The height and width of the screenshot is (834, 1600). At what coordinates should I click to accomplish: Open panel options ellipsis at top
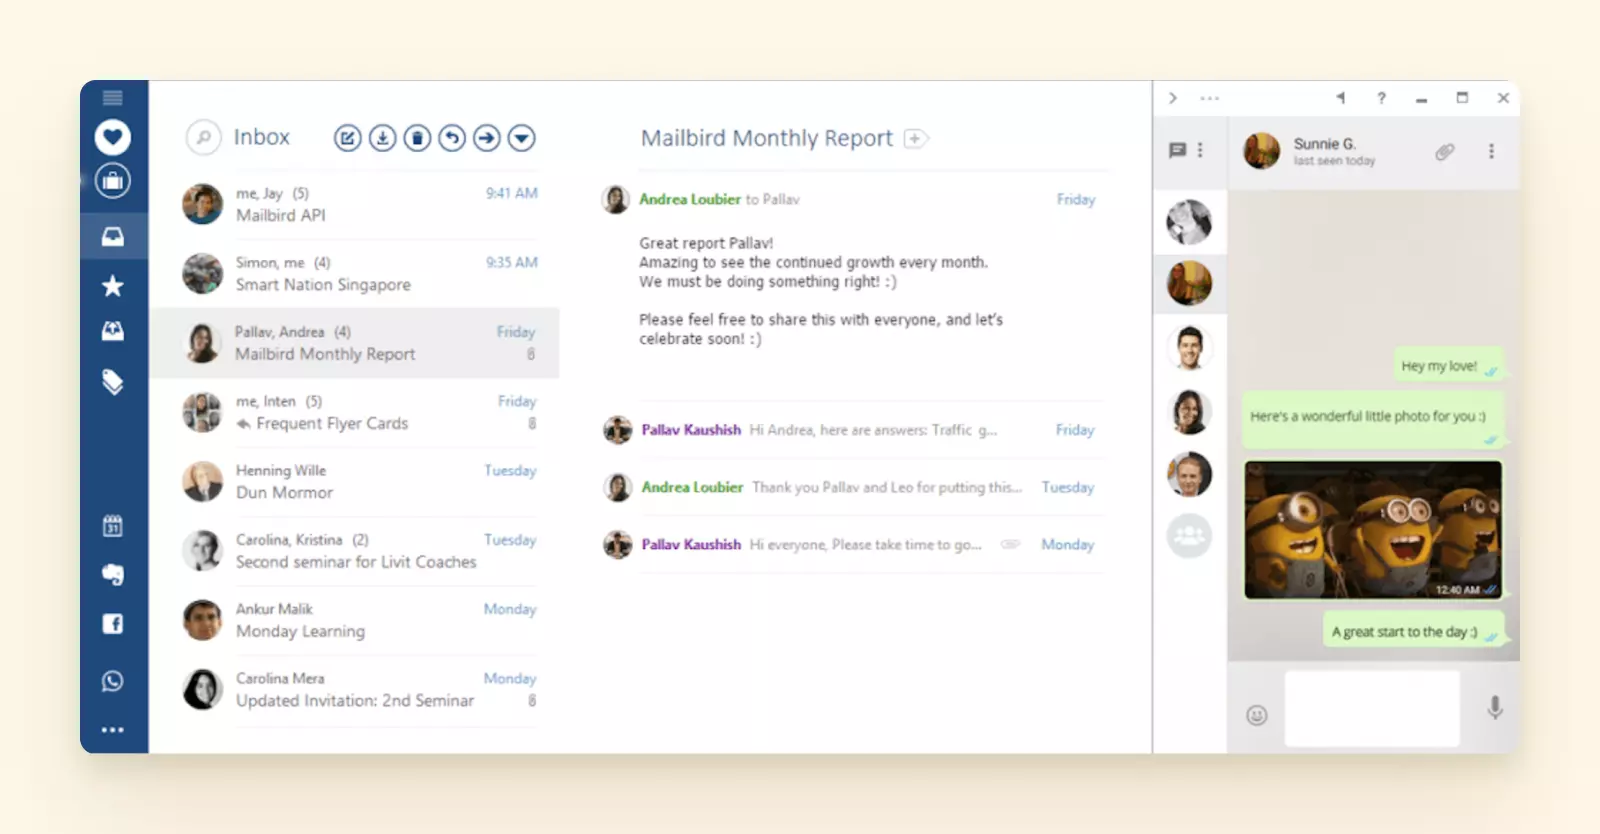pos(1210,98)
